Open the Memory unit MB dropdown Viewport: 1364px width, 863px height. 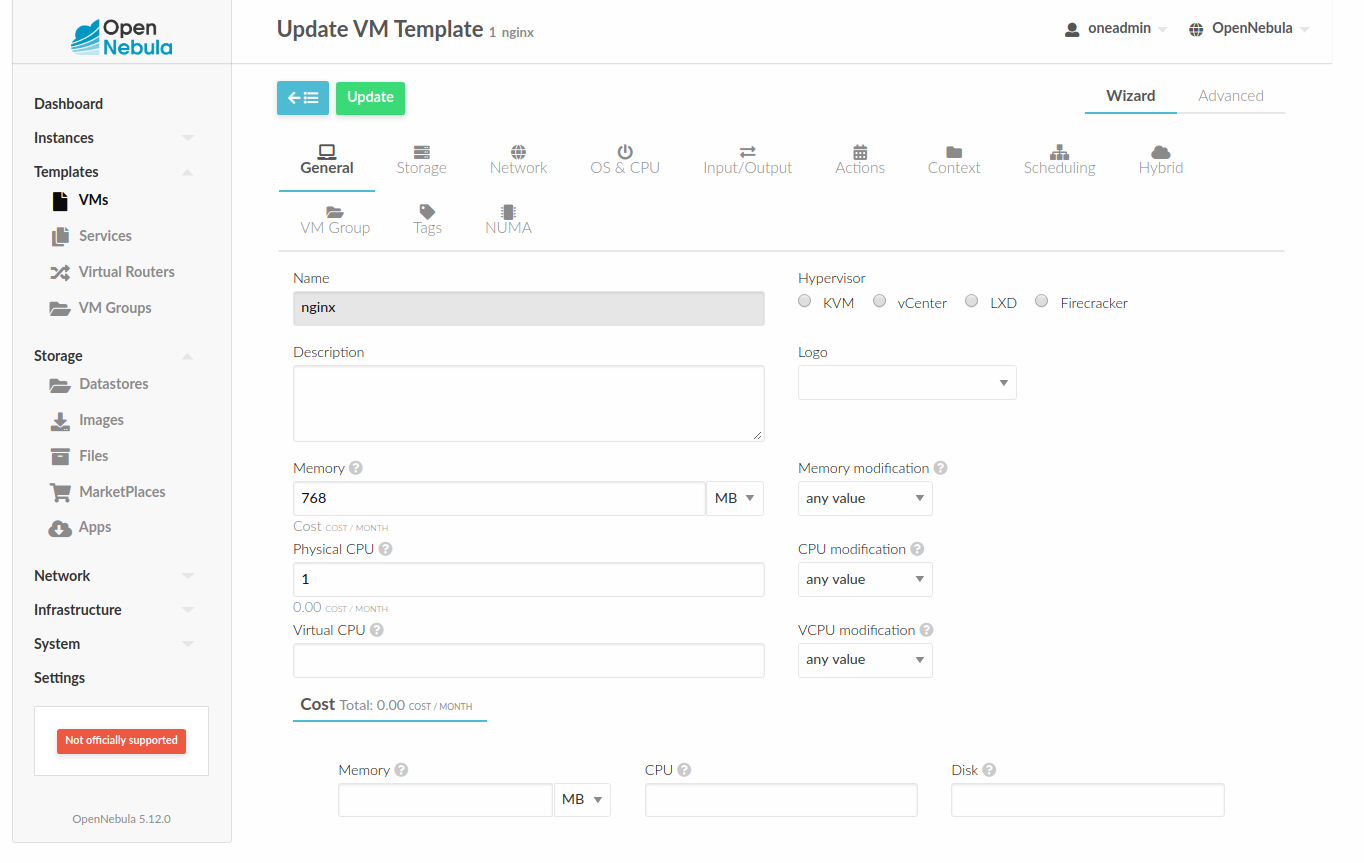735,498
